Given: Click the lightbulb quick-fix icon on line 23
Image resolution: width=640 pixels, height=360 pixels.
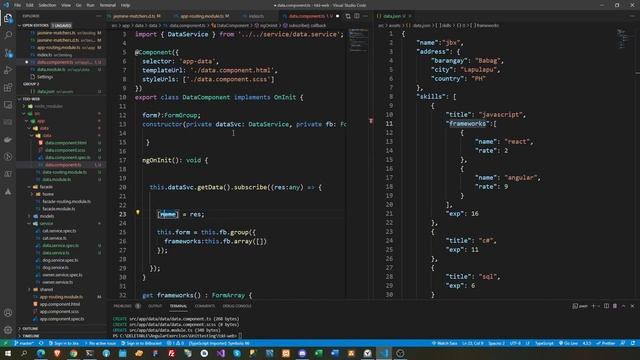Looking at the screenshot, I should coord(138,213).
